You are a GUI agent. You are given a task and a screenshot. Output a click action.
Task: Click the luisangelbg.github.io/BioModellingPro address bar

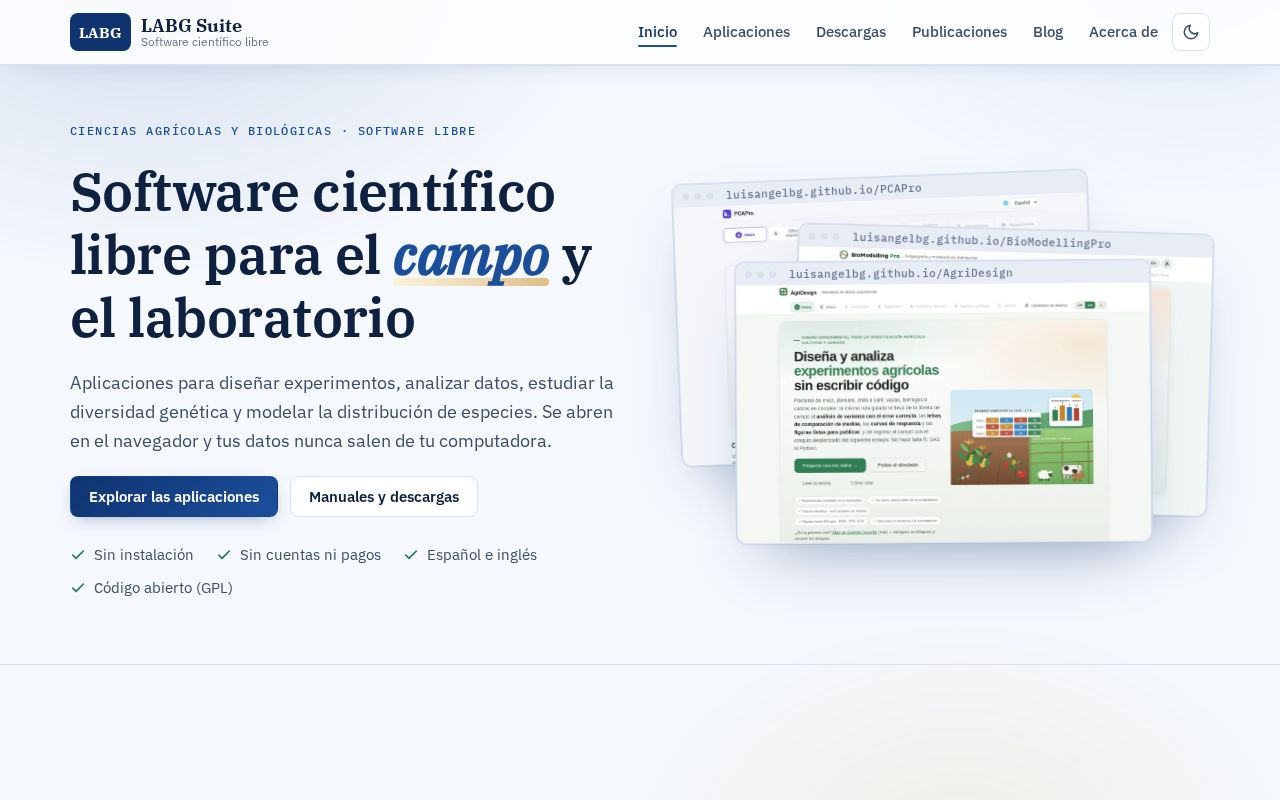coord(981,240)
